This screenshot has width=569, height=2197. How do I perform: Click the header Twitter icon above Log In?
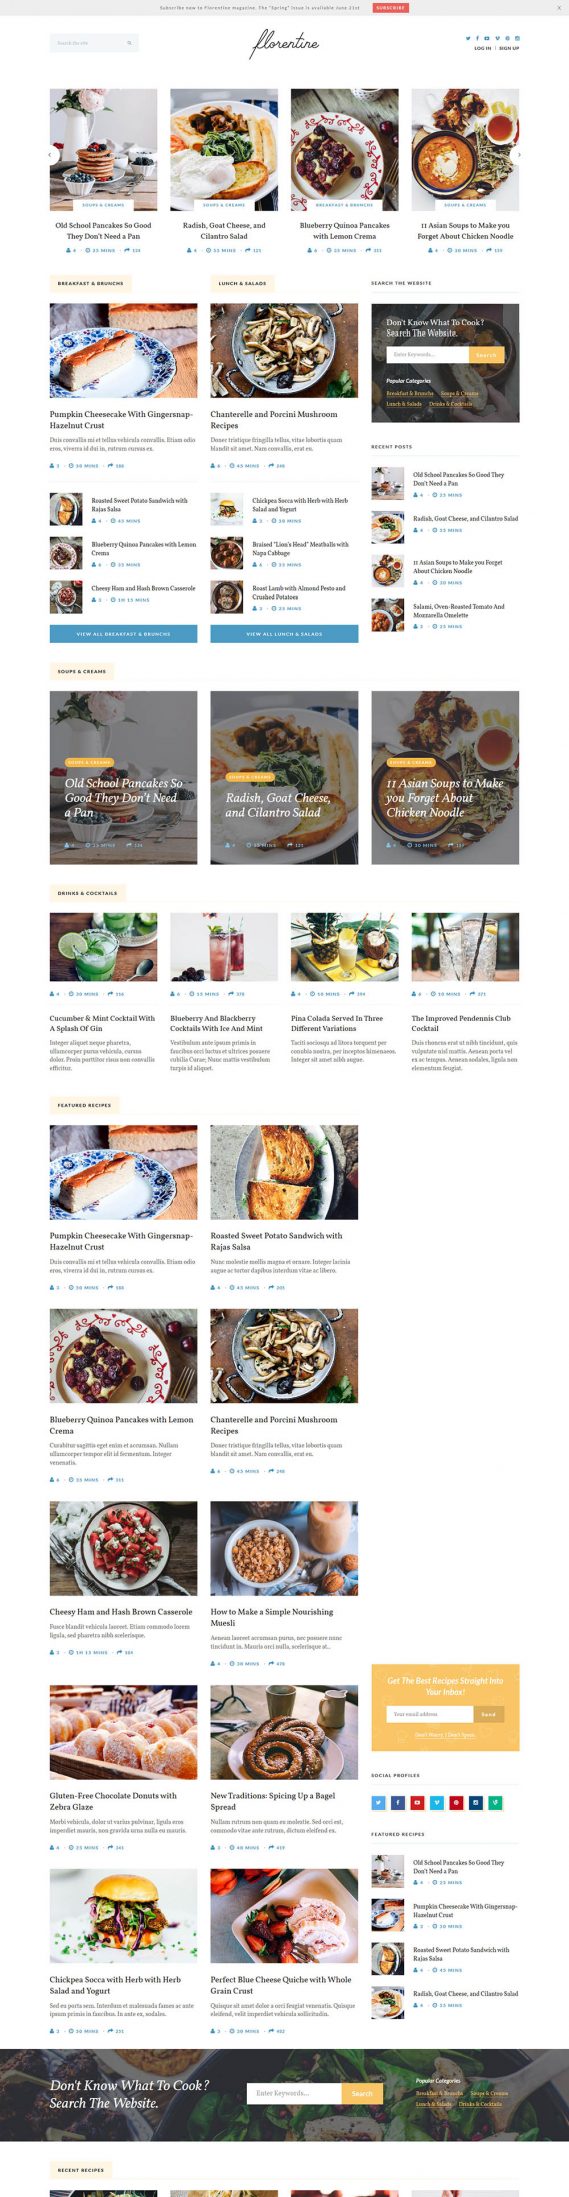point(468,38)
